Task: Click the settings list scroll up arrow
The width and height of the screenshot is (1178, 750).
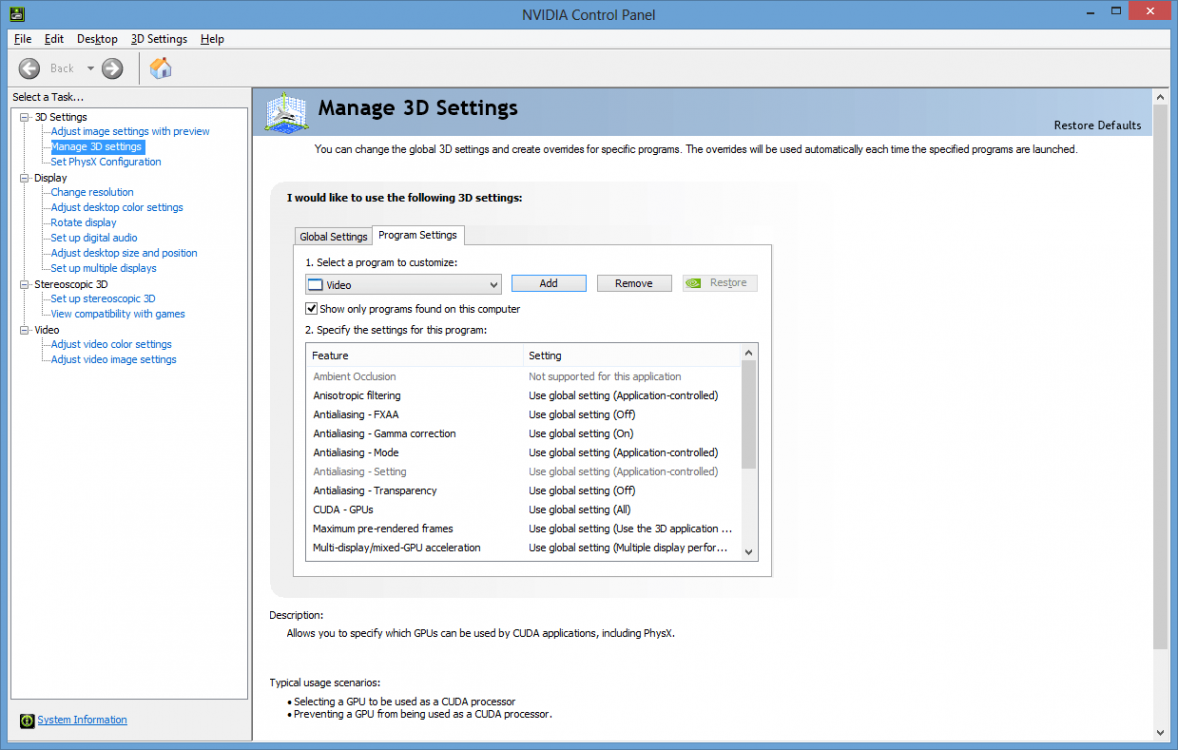Action: point(748,352)
